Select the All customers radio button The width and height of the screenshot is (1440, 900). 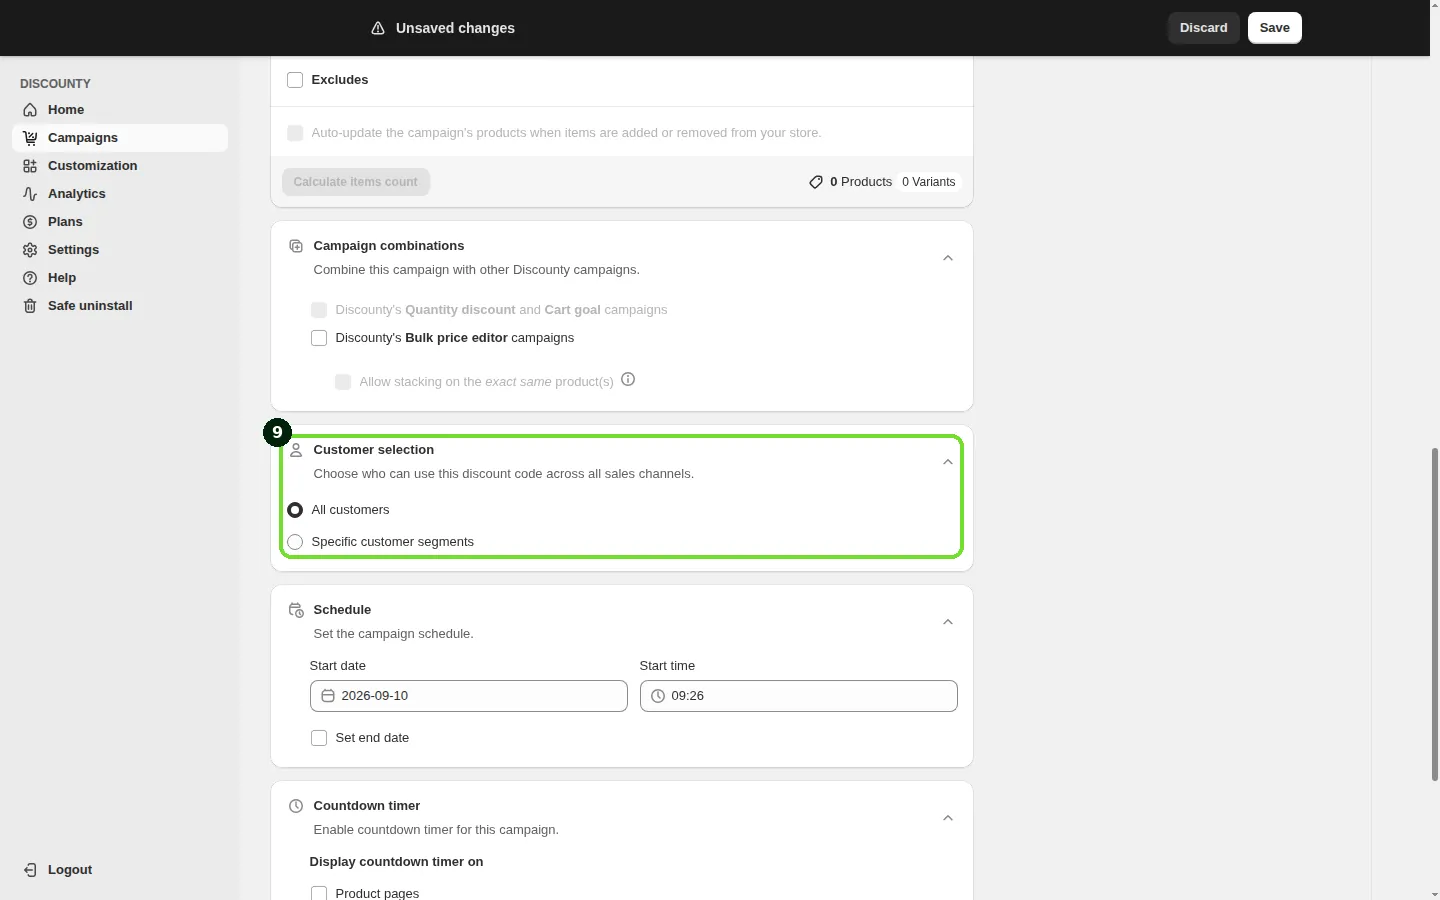pyautogui.click(x=295, y=510)
